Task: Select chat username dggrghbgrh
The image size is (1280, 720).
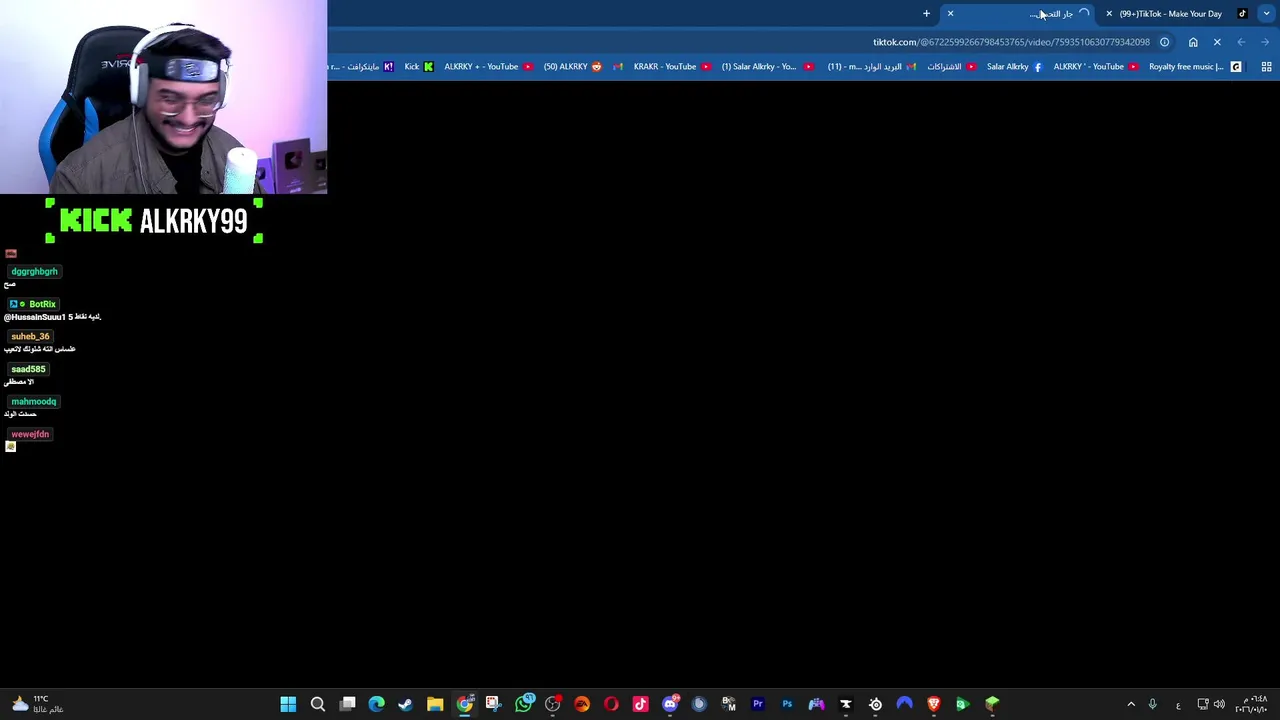Action: click(x=34, y=272)
